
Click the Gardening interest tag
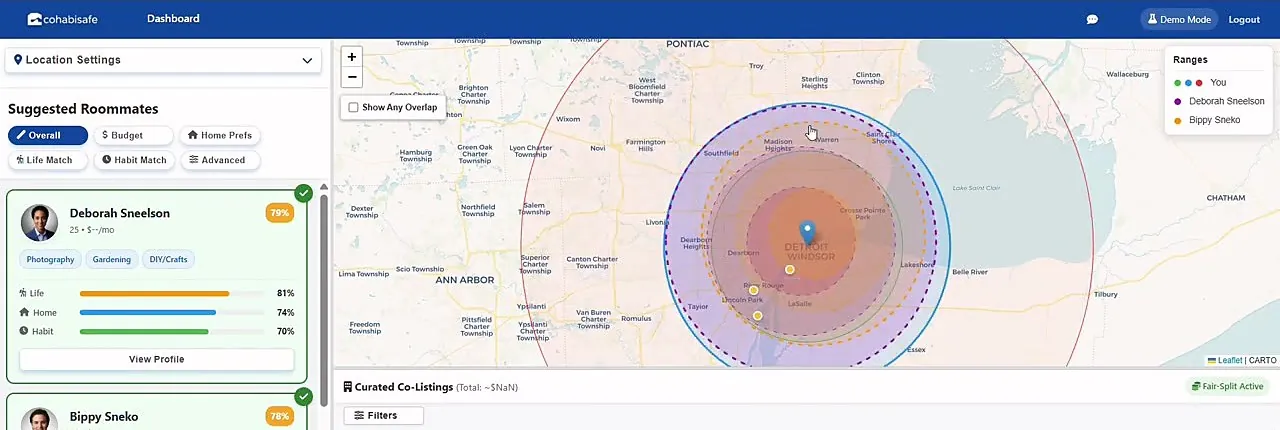click(x=112, y=259)
